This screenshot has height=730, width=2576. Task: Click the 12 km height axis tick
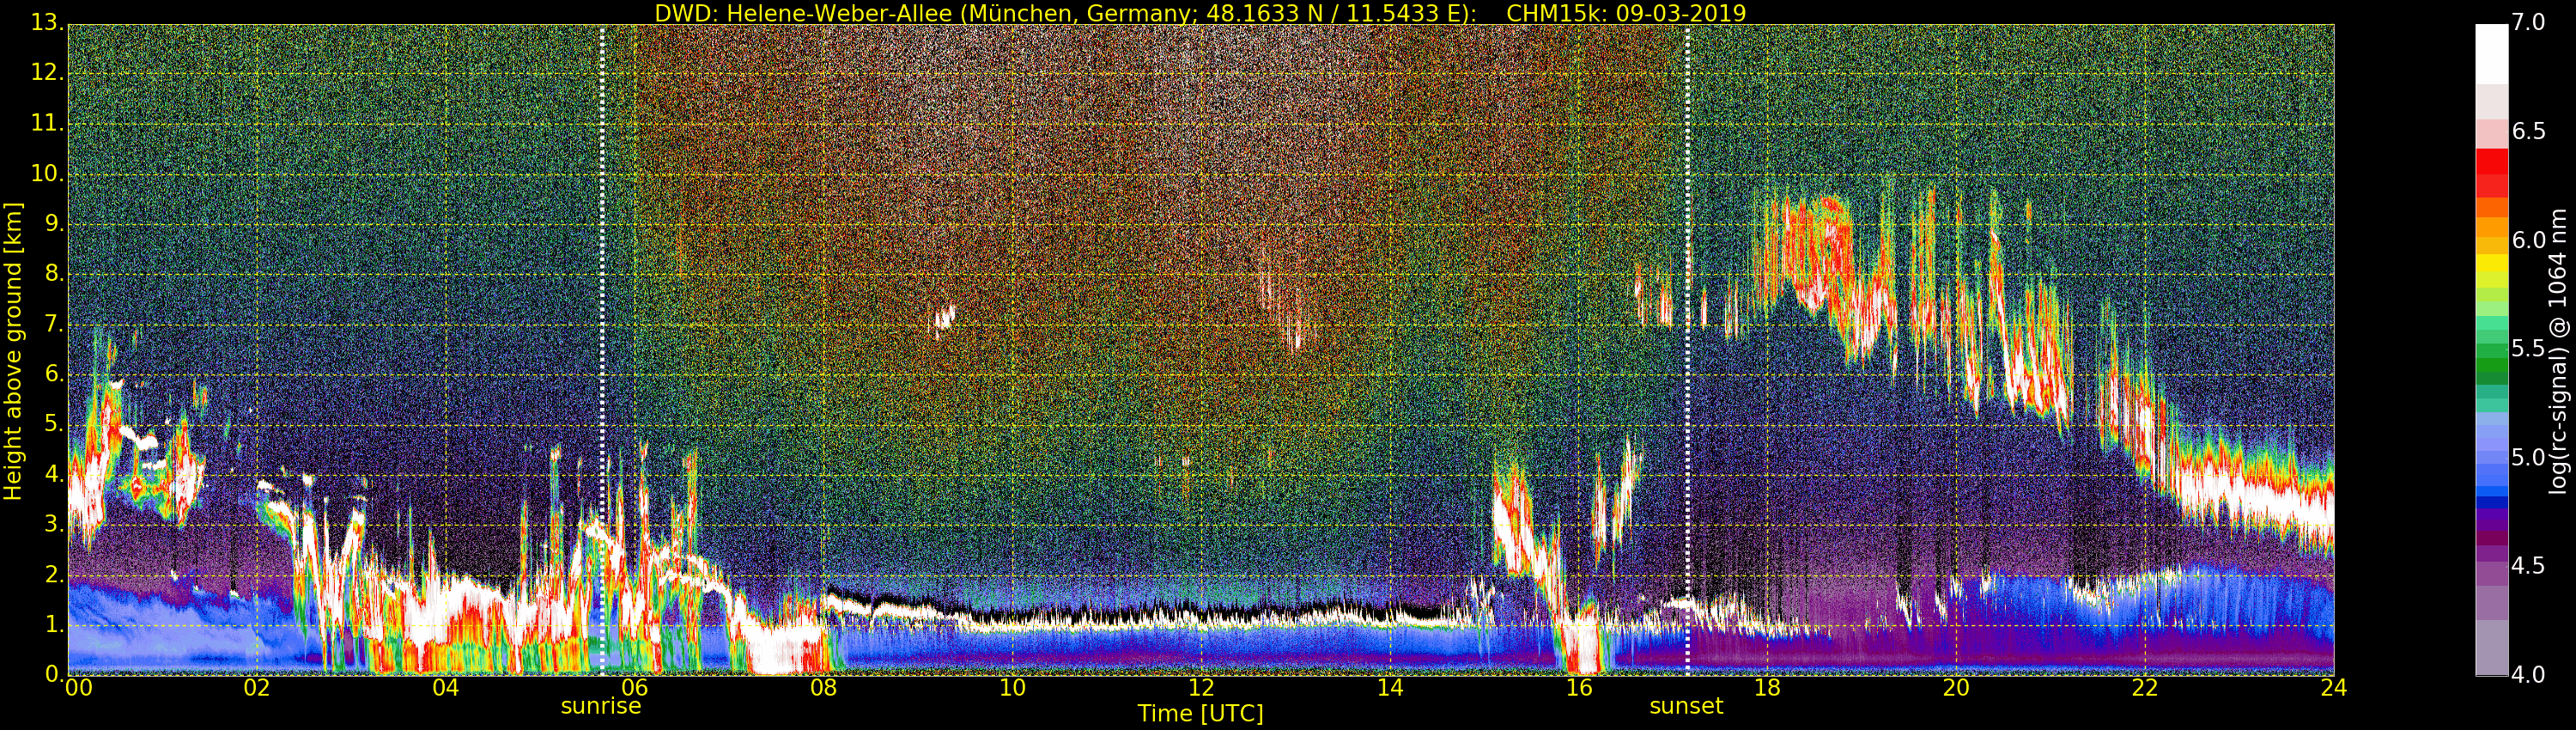click(47, 73)
